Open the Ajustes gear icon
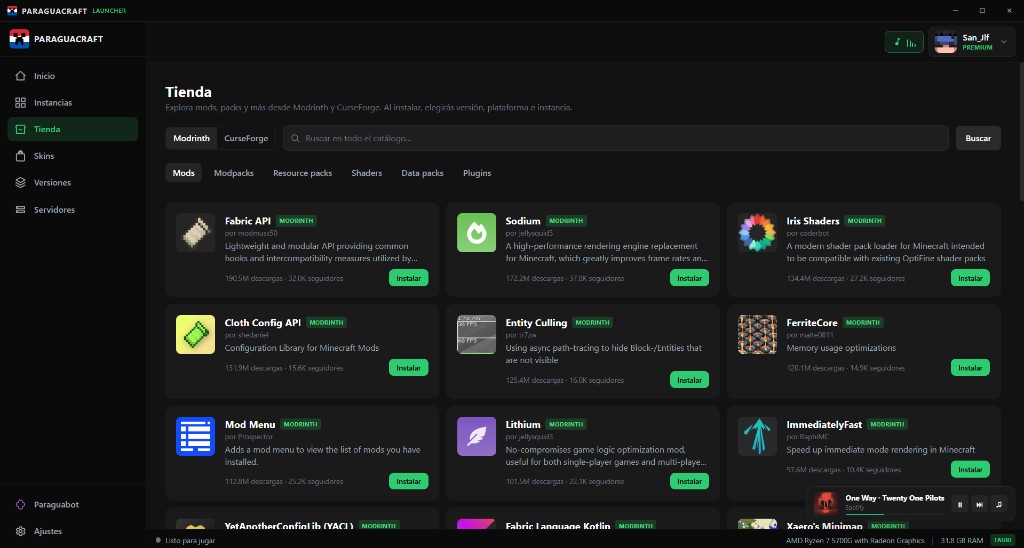The image size is (1024, 548). [x=20, y=531]
